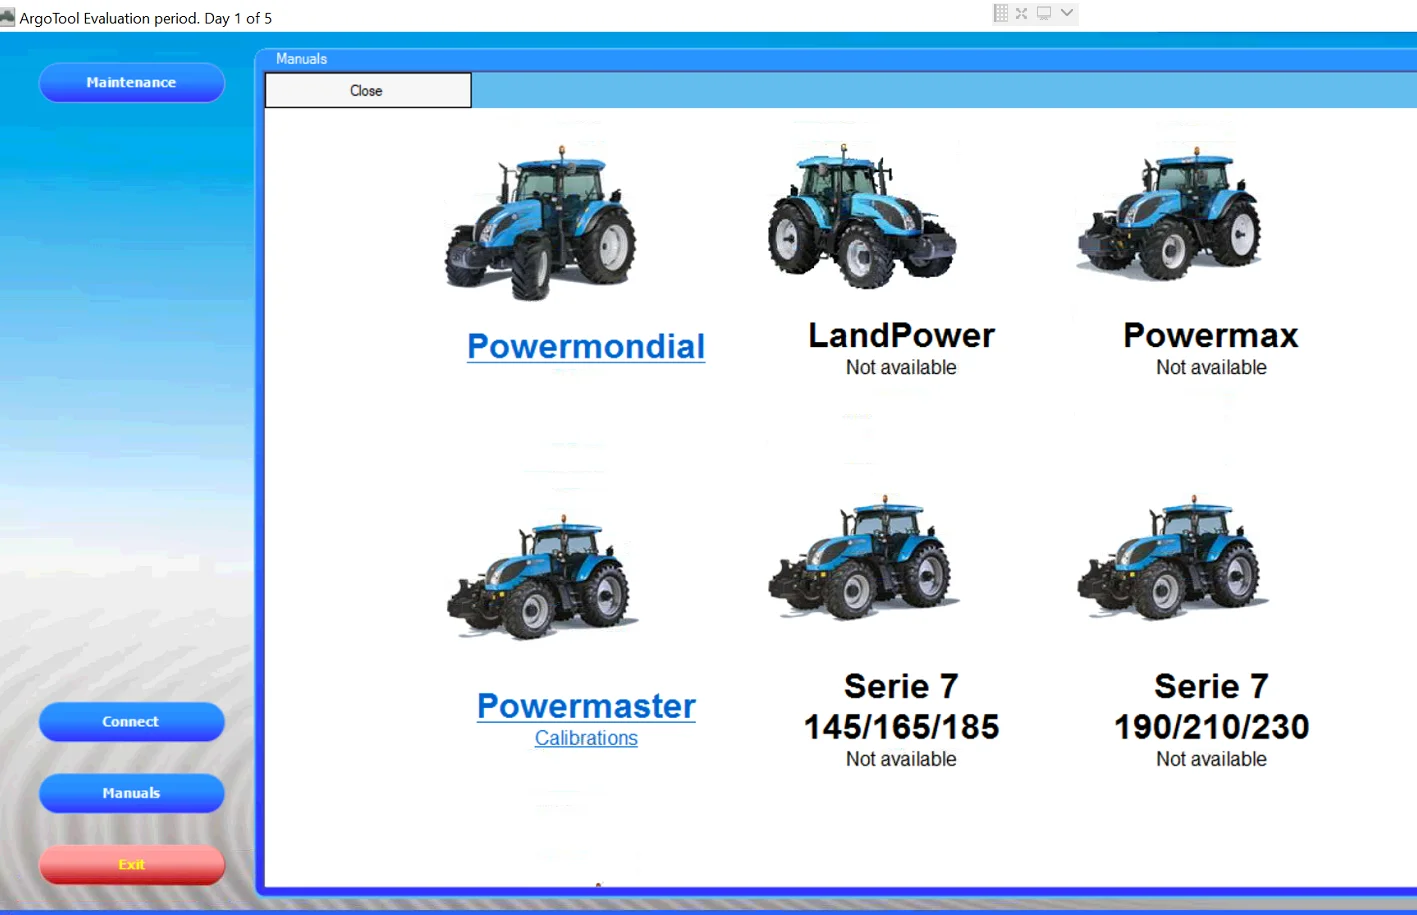The image size is (1417, 915).
Task: Select the Serie 7 190/210/230 tractor image
Action: [x=1172, y=556]
